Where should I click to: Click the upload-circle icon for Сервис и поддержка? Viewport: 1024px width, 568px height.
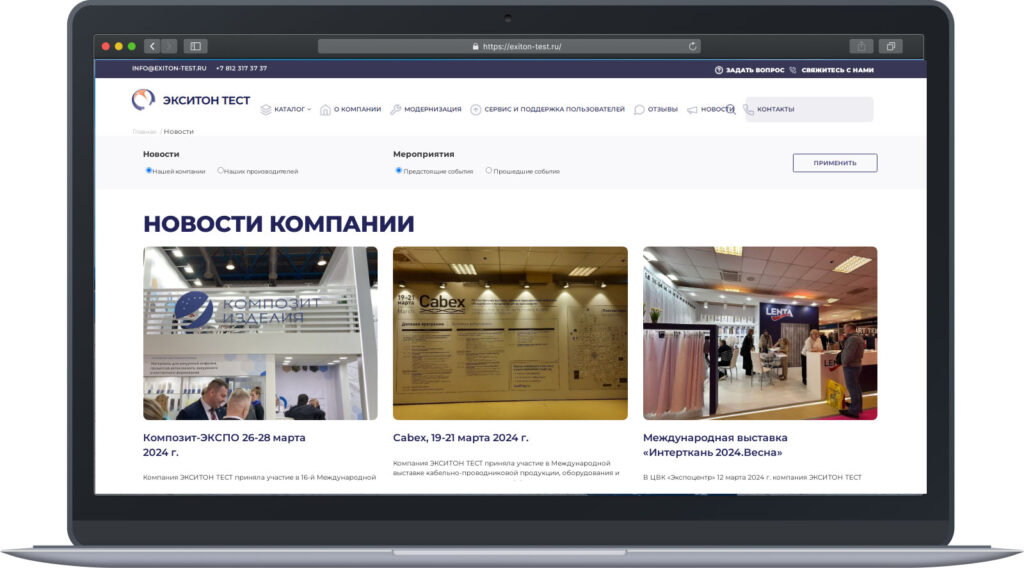coord(475,110)
